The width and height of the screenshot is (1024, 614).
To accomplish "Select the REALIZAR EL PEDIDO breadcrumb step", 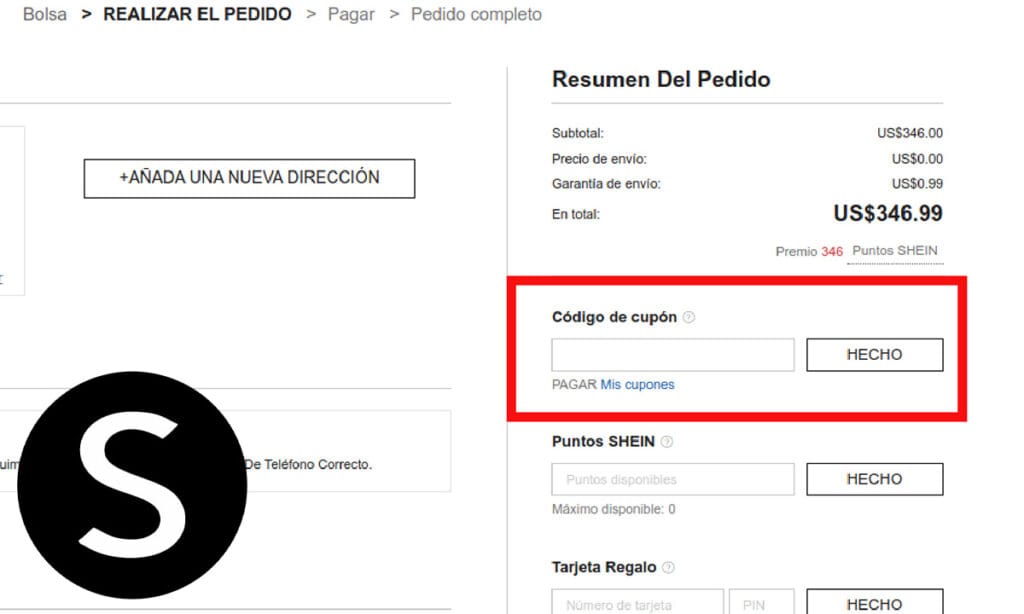I will (197, 14).
